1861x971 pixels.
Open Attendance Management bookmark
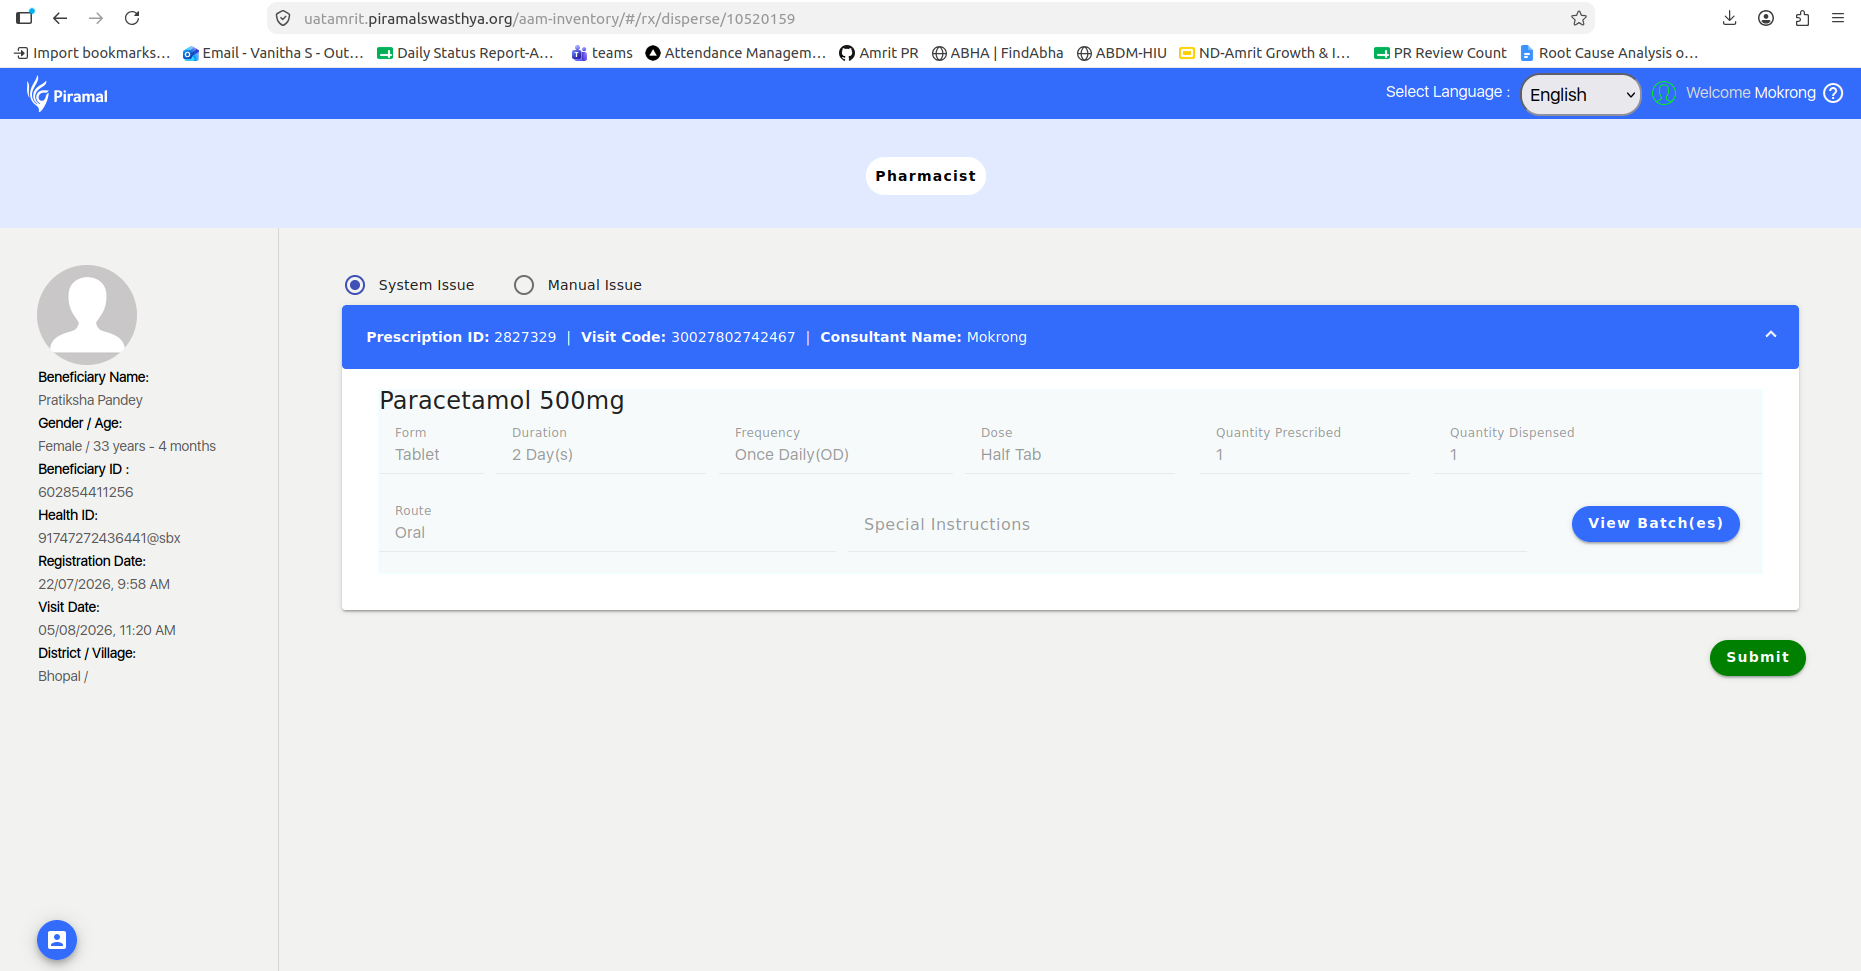(736, 53)
